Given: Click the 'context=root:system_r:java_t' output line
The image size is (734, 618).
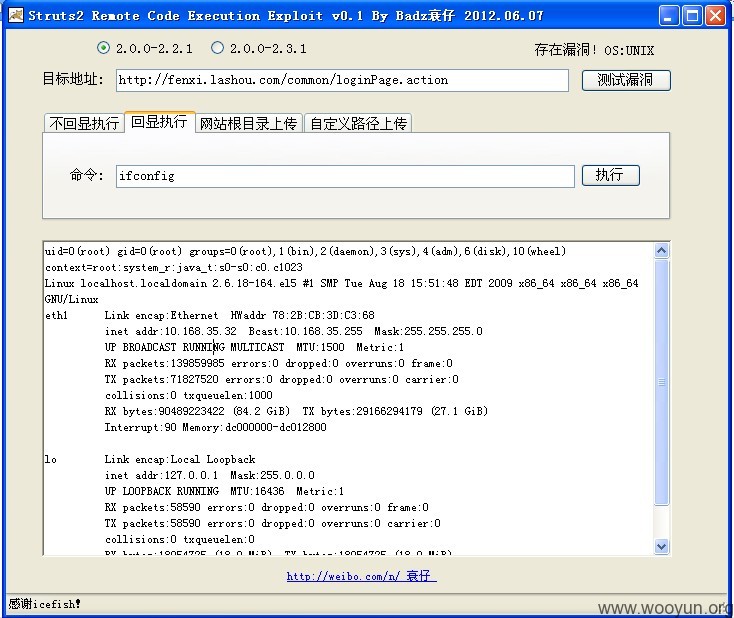Looking at the screenshot, I should pos(174,267).
